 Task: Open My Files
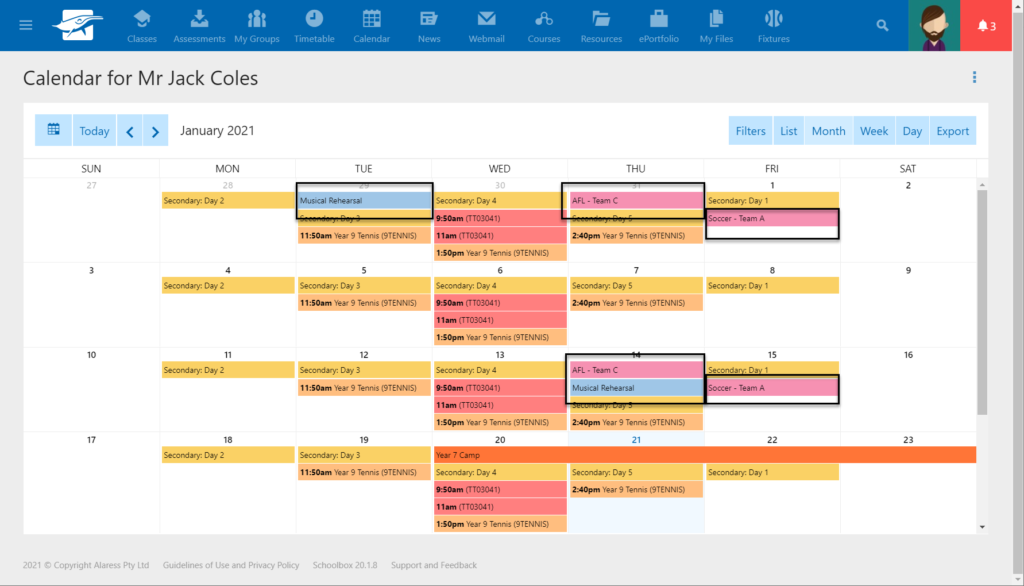coord(715,25)
